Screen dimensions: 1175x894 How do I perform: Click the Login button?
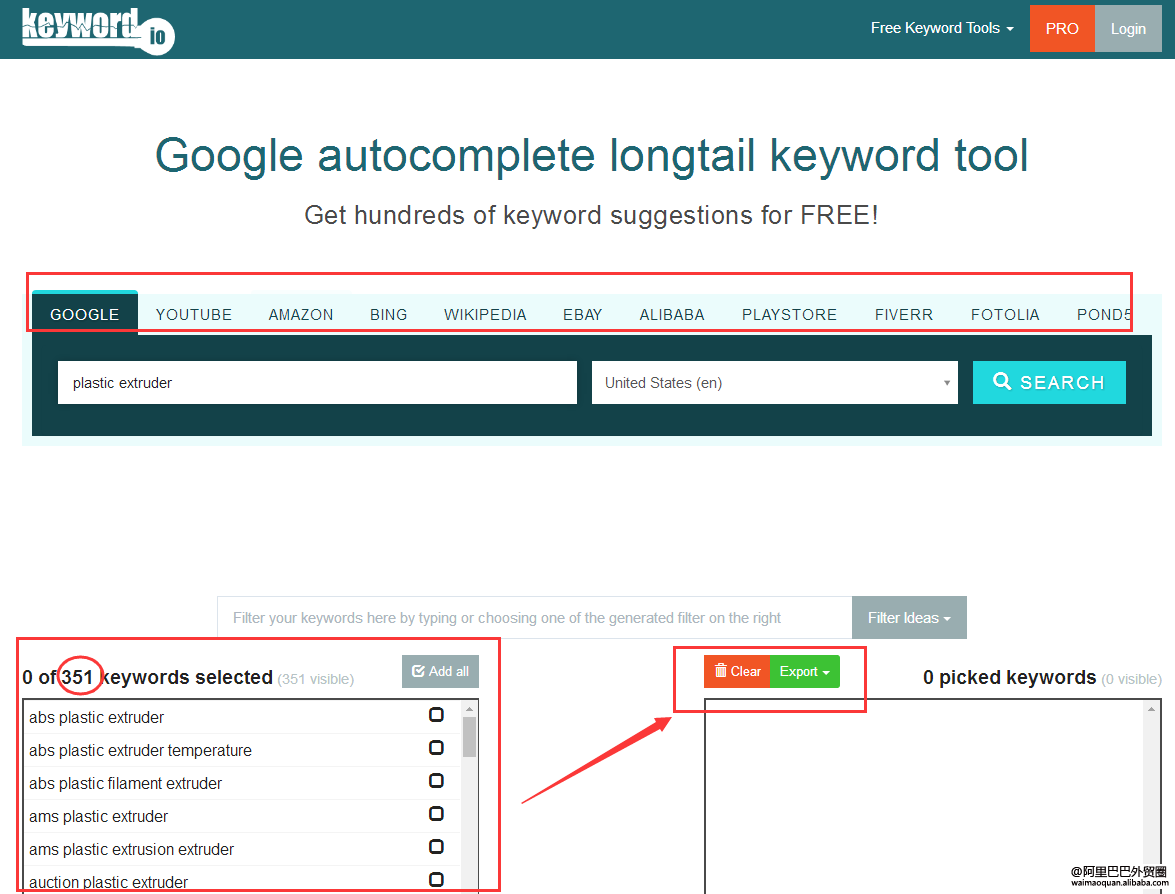coord(1128,28)
